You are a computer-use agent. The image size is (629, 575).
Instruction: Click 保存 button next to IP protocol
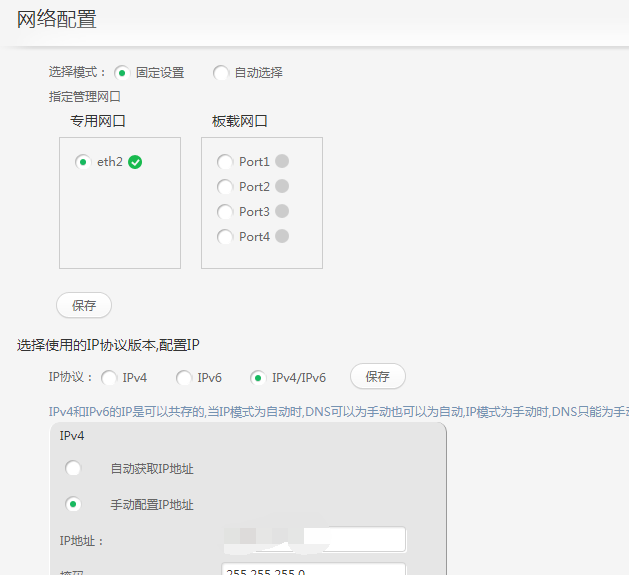pyautogui.click(x=378, y=376)
